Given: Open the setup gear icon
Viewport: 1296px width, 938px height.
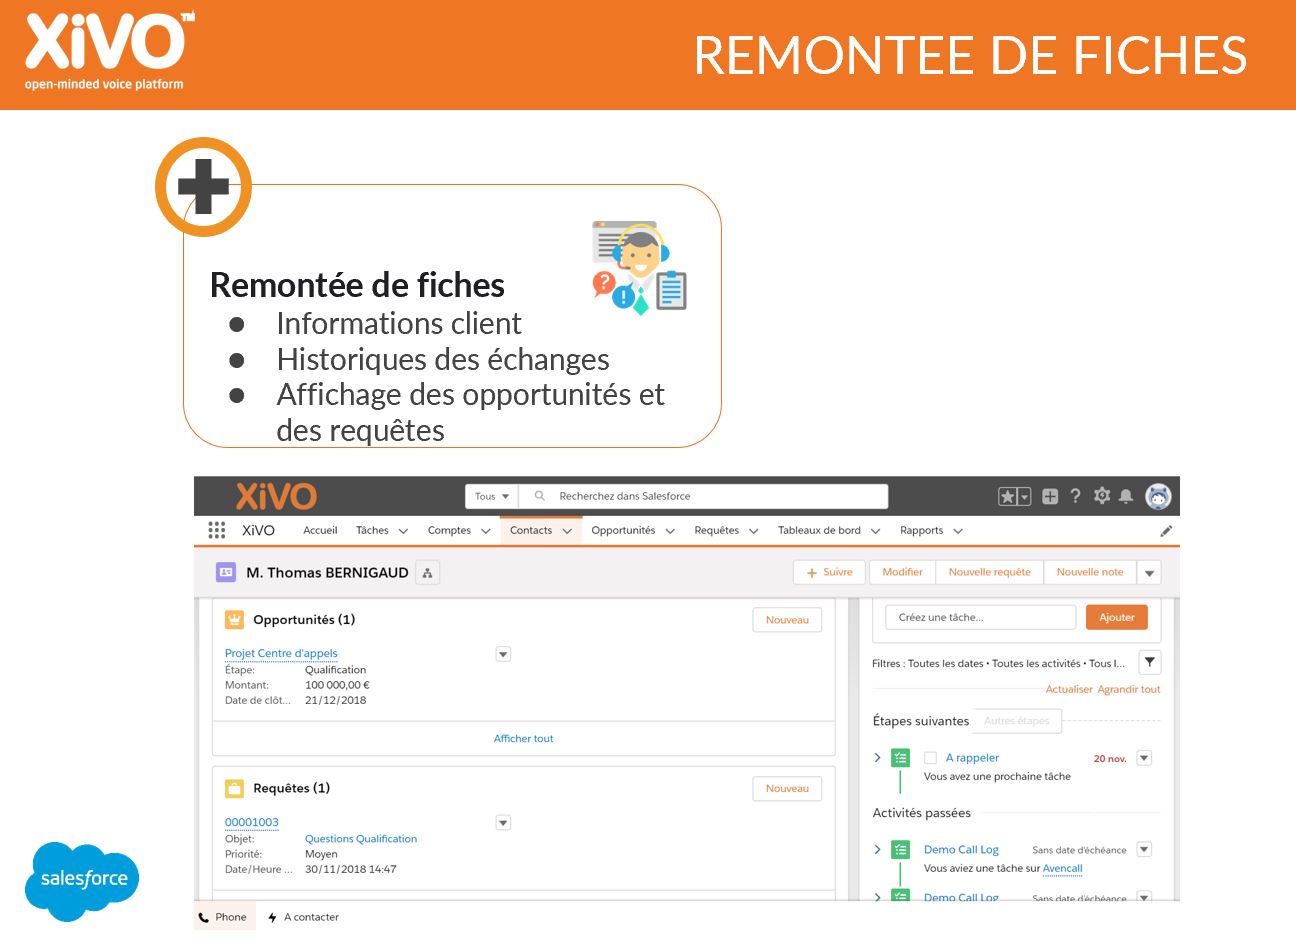Looking at the screenshot, I should [1102, 496].
